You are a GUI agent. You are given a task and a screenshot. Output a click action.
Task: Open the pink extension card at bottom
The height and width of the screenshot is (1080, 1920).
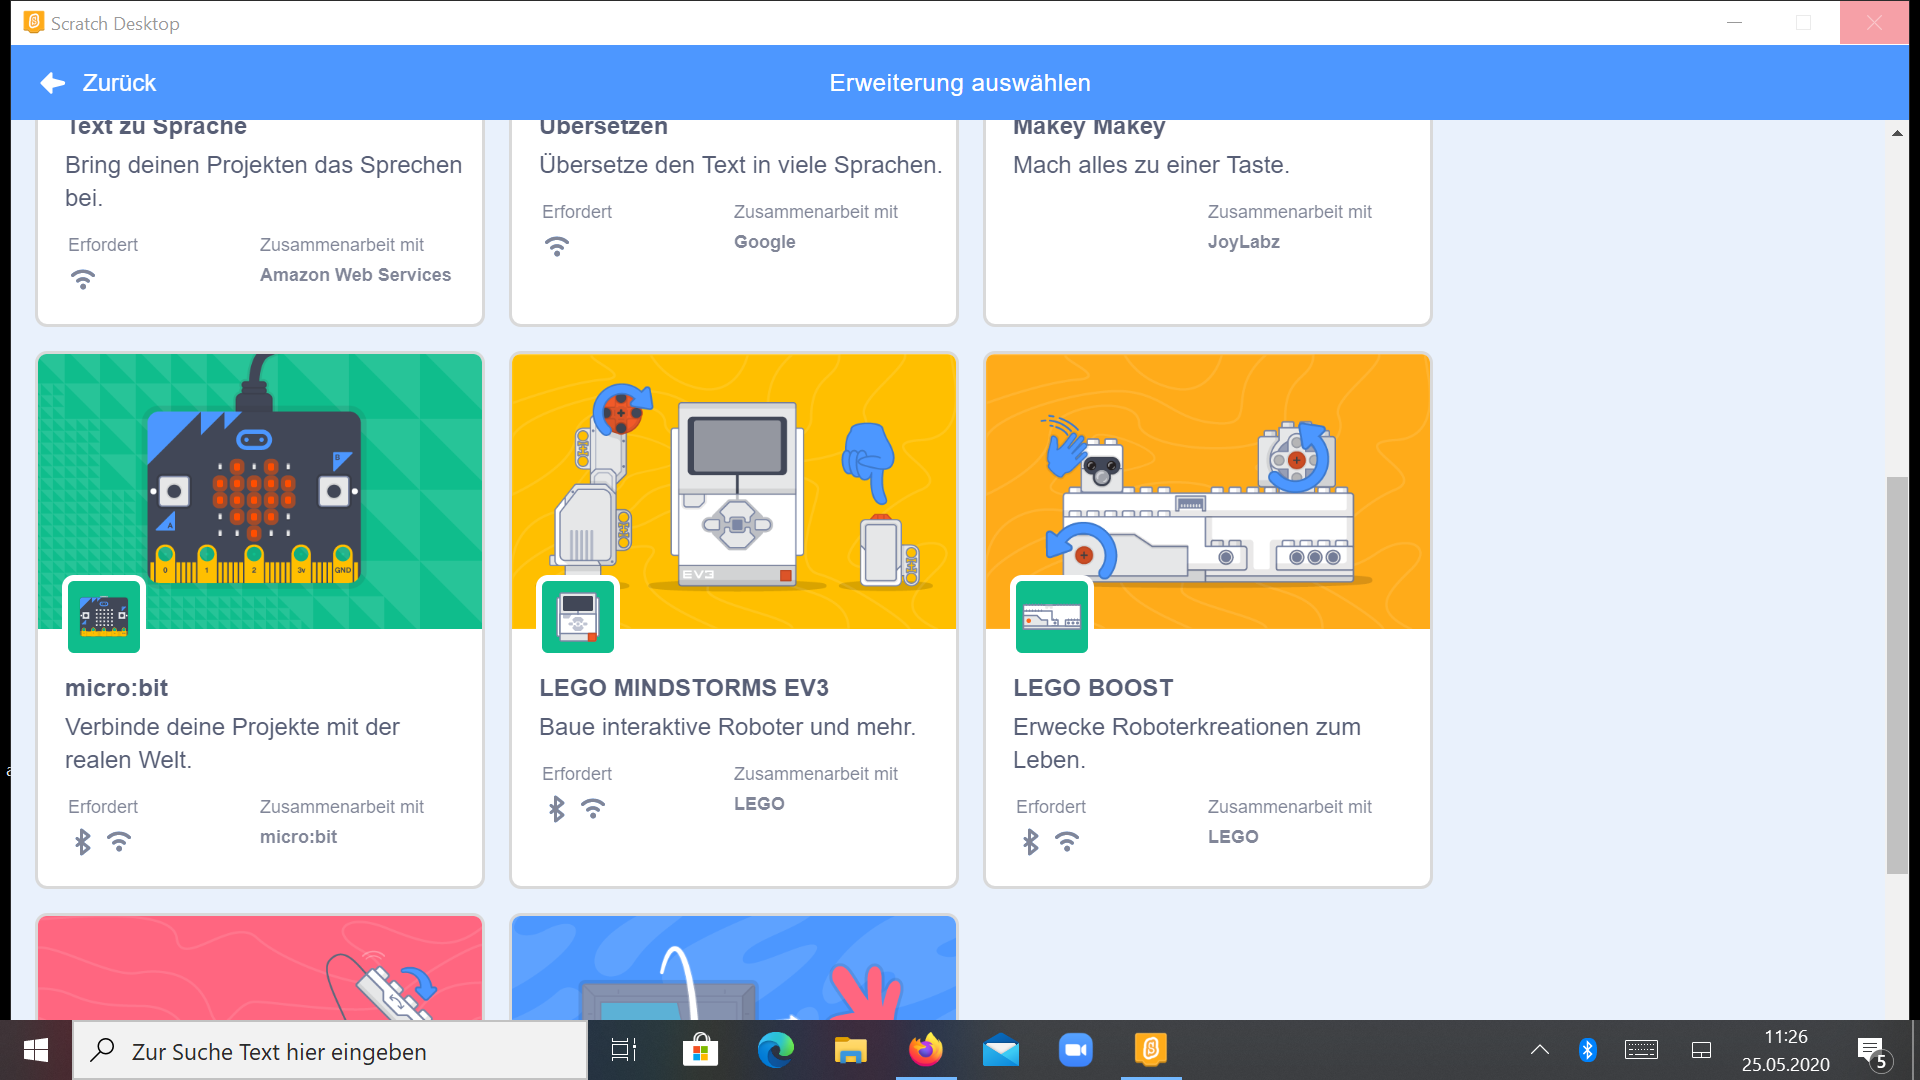point(260,968)
